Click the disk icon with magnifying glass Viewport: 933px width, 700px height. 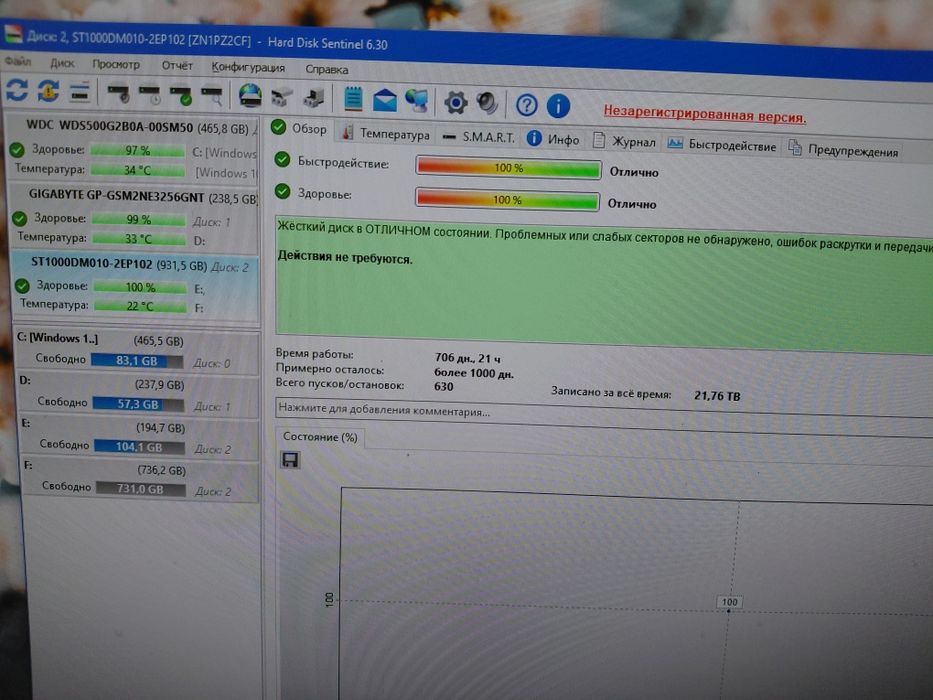pyautogui.click(x=212, y=96)
